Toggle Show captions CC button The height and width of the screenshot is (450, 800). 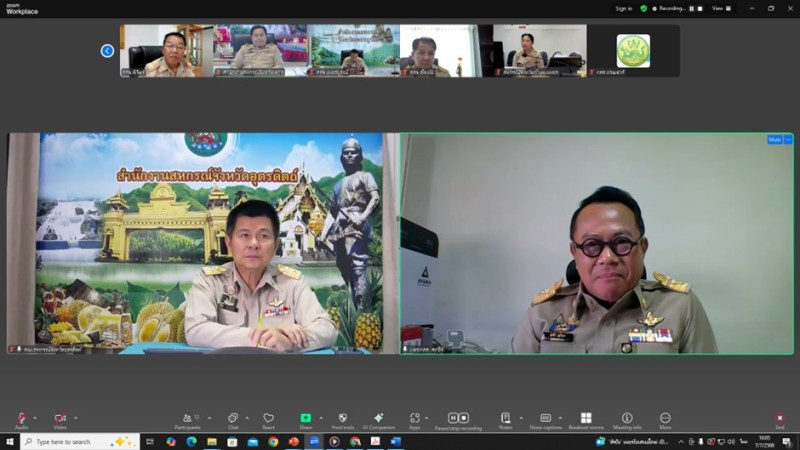[545, 420]
